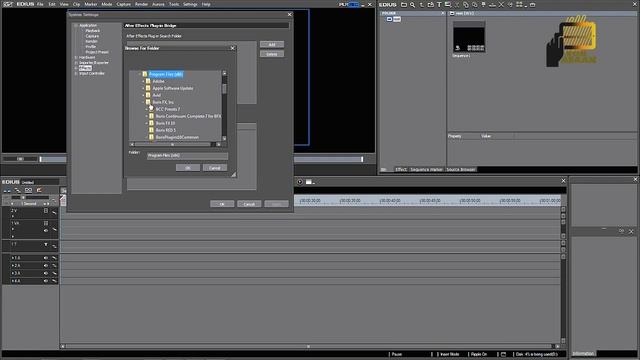Select the Boris FX 10 folder
Screen dimensions: 640x360
tap(165, 123)
